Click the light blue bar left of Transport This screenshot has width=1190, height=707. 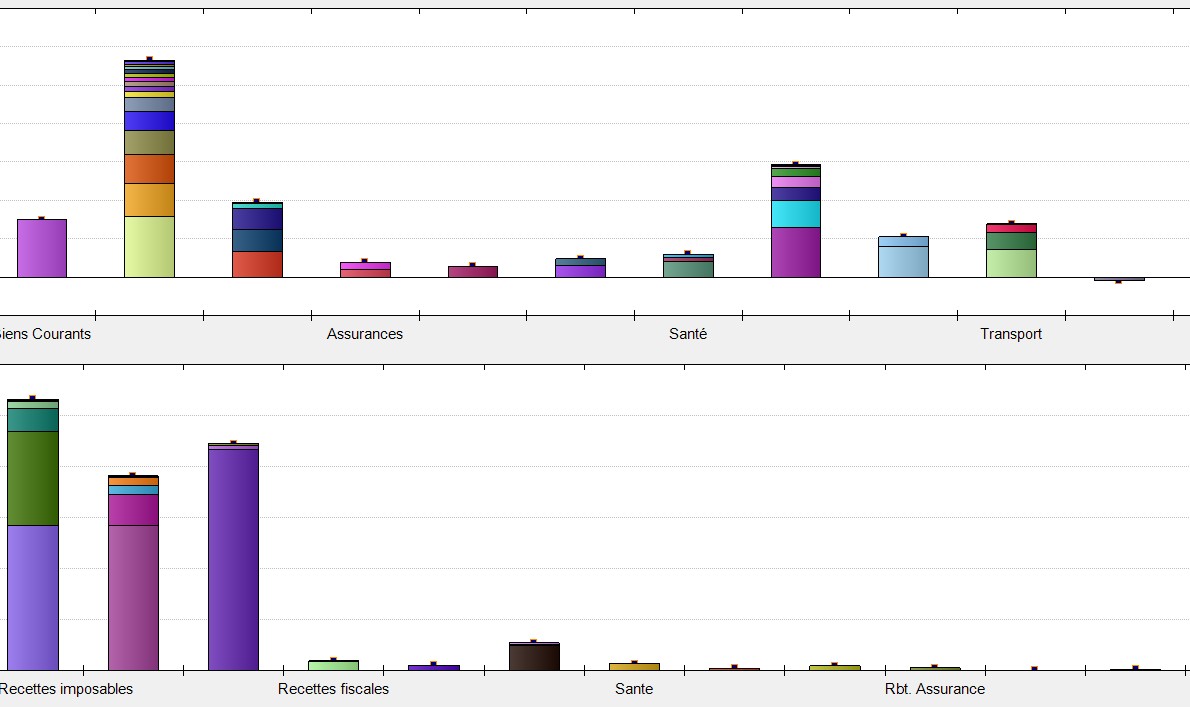(903, 257)
